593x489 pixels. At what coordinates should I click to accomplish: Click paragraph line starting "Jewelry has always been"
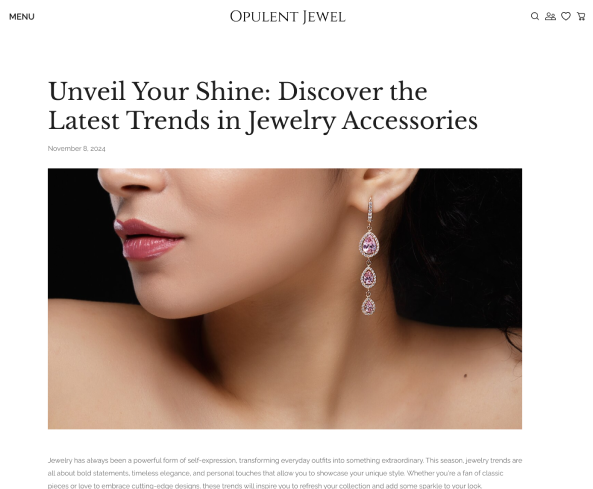pyautogui.click(x=285, y=461)
